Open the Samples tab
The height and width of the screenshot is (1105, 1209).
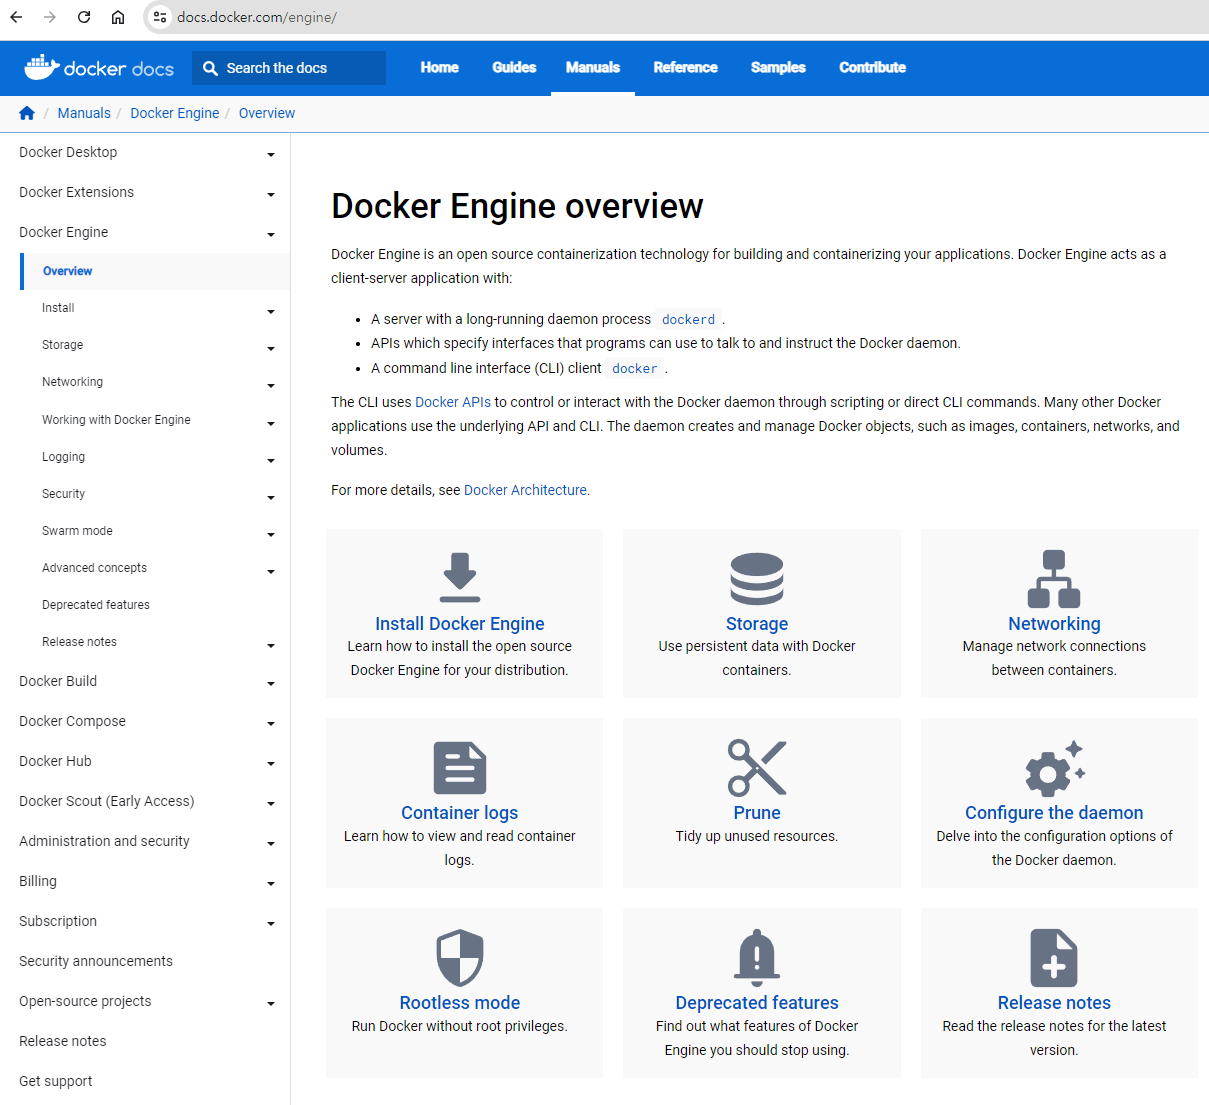778,68
